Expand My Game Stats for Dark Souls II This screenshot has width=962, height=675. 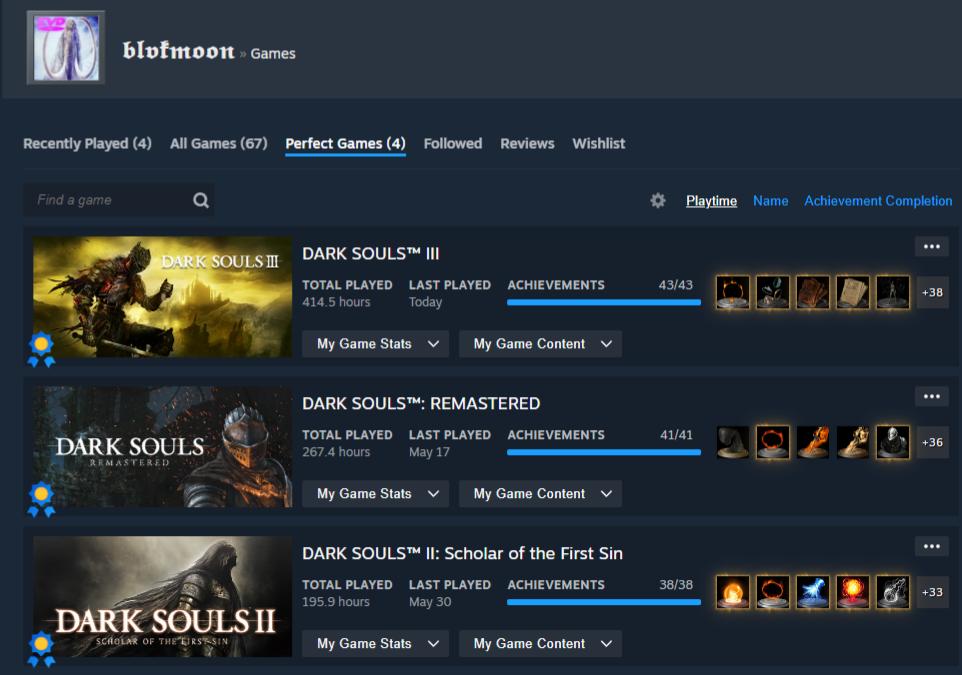(x=375, y=643)
